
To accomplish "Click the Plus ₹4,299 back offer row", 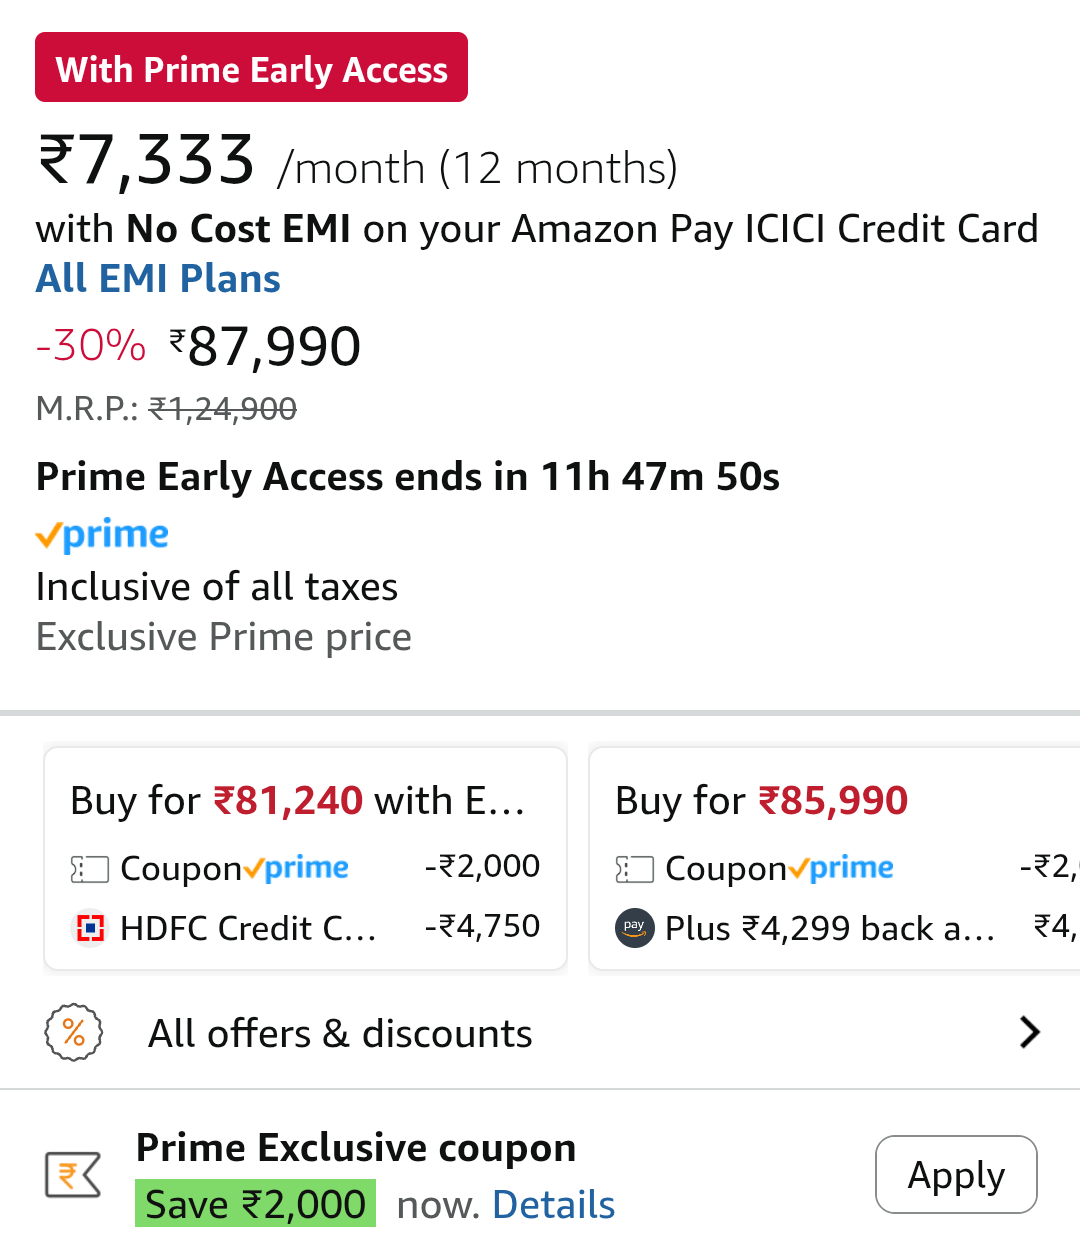I will (x=829, y=929).
